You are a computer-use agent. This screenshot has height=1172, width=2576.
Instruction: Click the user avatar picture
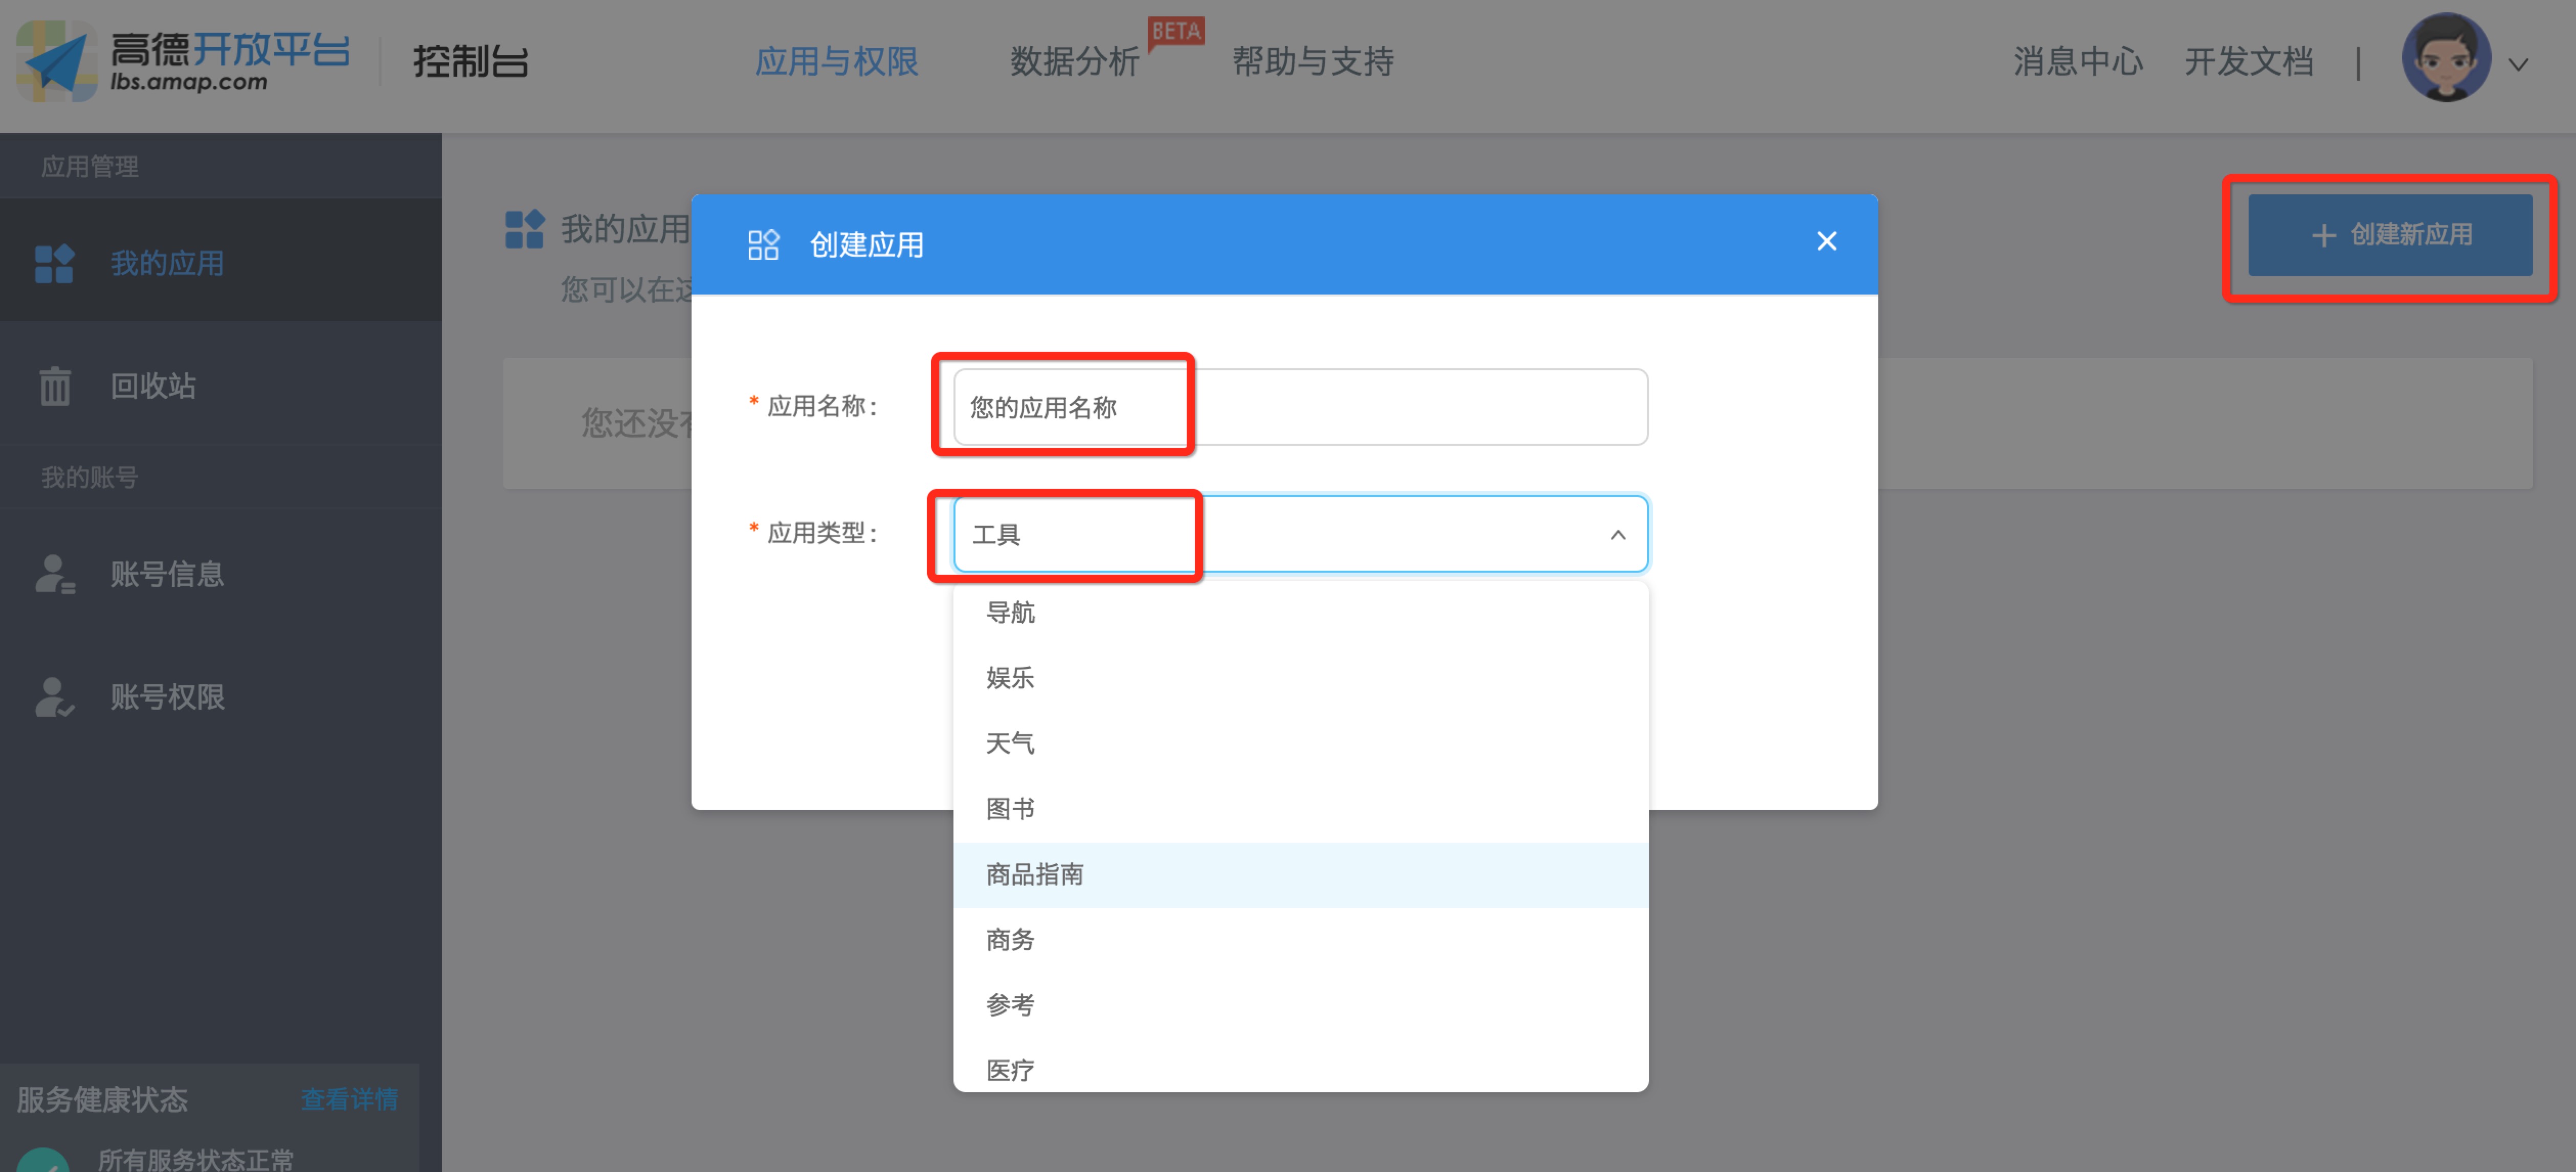(2445, 59)
